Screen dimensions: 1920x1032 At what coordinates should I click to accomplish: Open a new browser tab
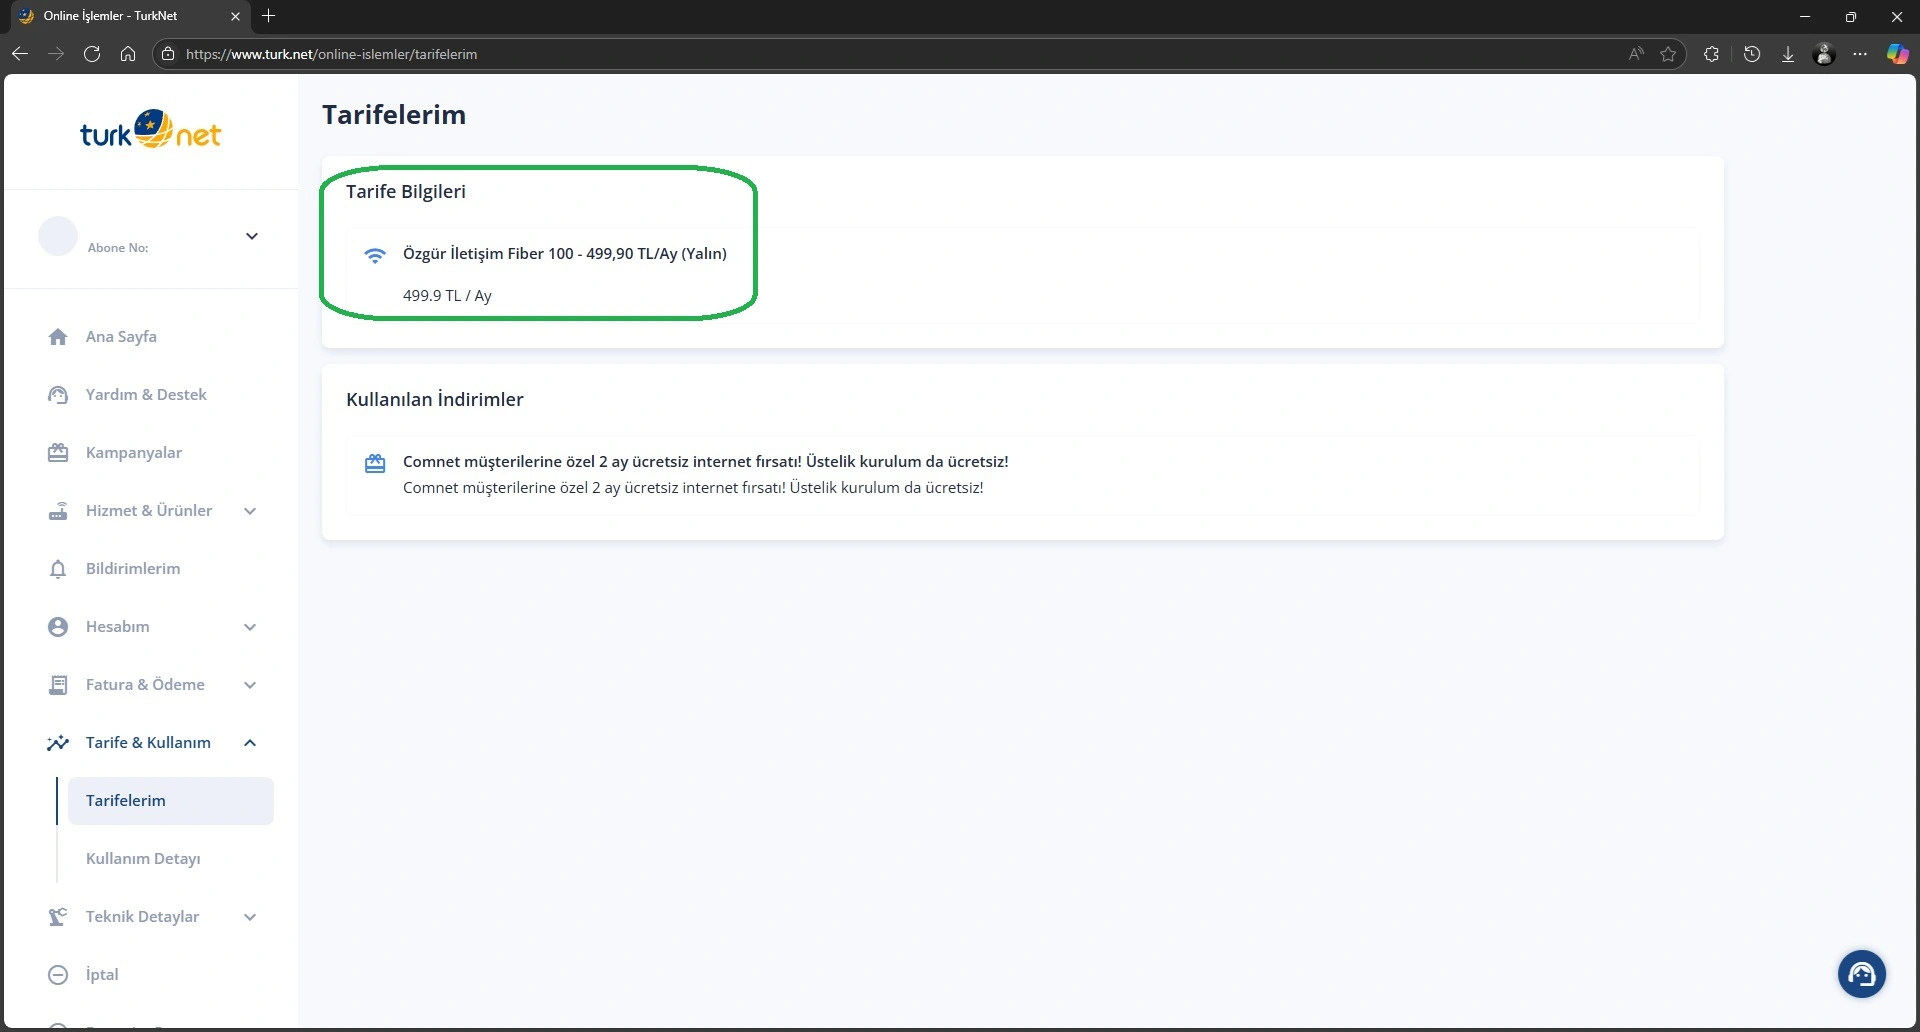268,16
